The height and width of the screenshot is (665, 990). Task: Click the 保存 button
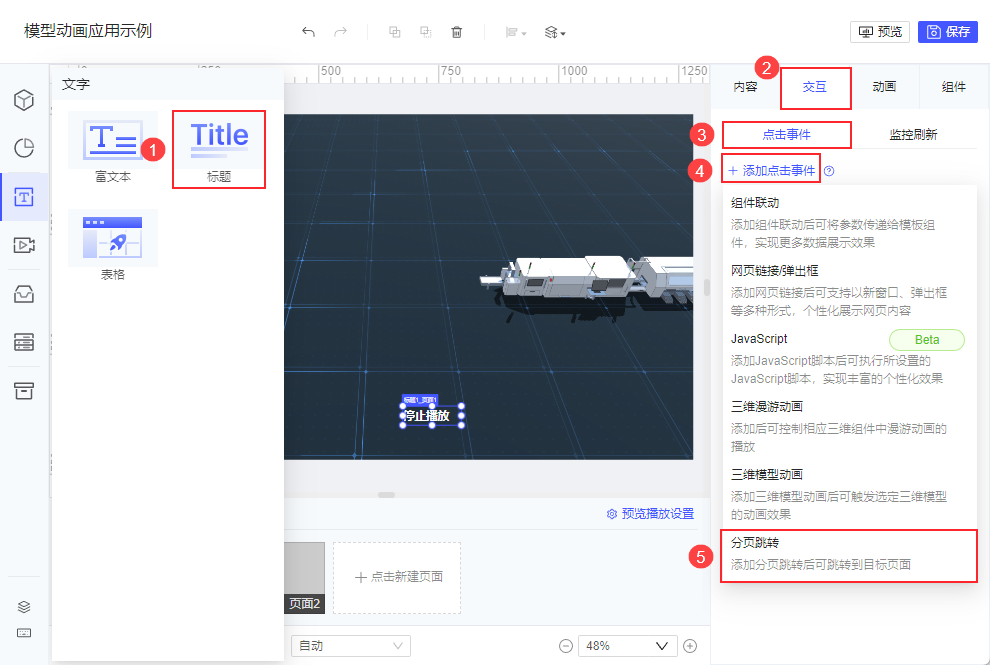coord(947,31)
